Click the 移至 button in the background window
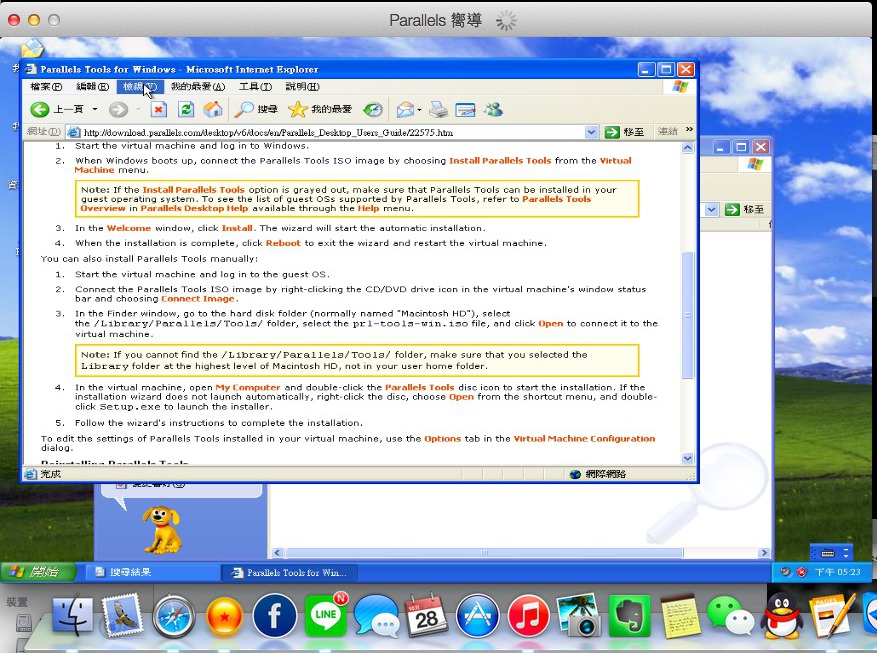Screen dimensions: 877x653 [744, 210]
